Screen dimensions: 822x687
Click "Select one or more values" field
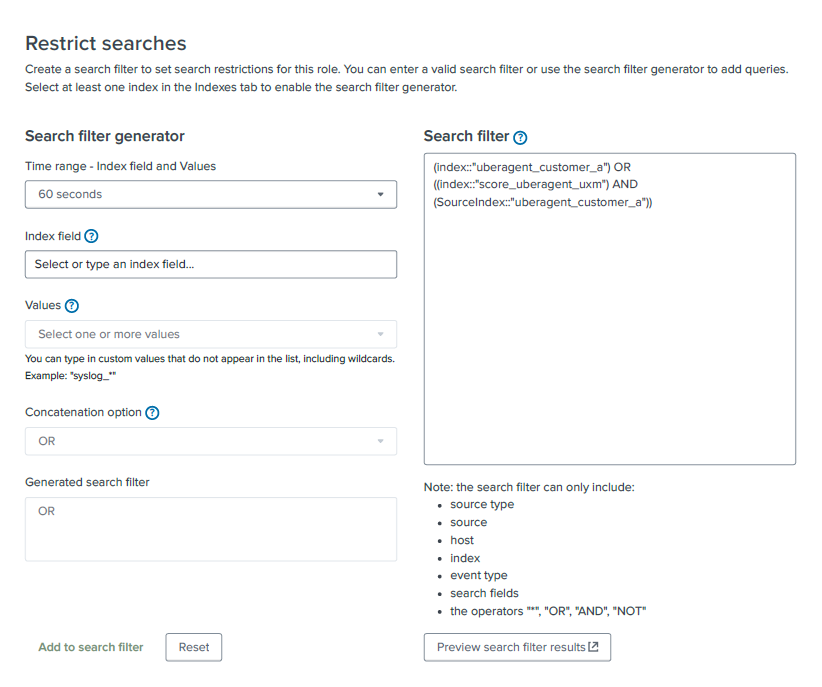[200, 334]
